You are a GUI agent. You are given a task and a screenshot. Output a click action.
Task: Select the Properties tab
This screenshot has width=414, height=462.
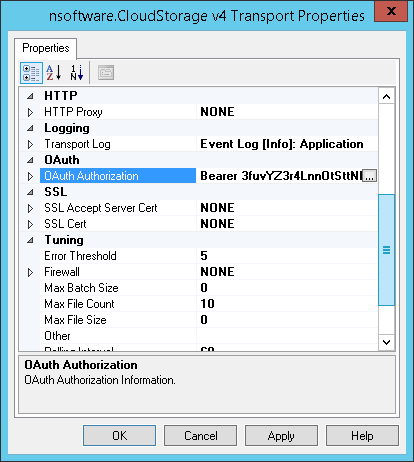46,48
